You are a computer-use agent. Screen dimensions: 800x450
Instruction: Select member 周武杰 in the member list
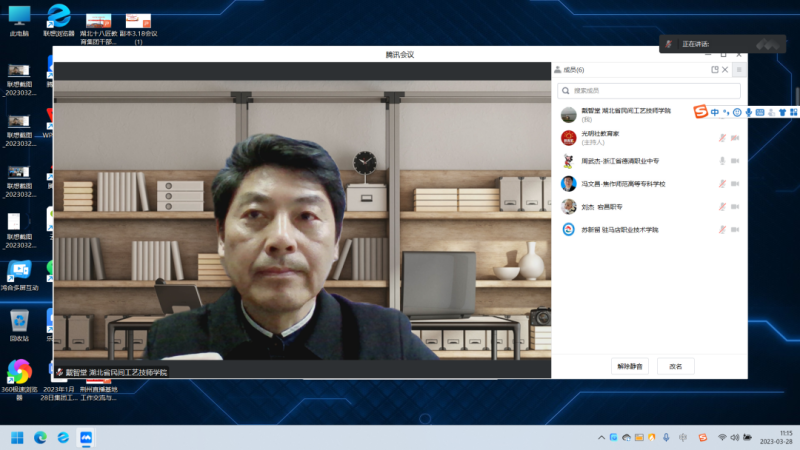[x=649, y=161]
